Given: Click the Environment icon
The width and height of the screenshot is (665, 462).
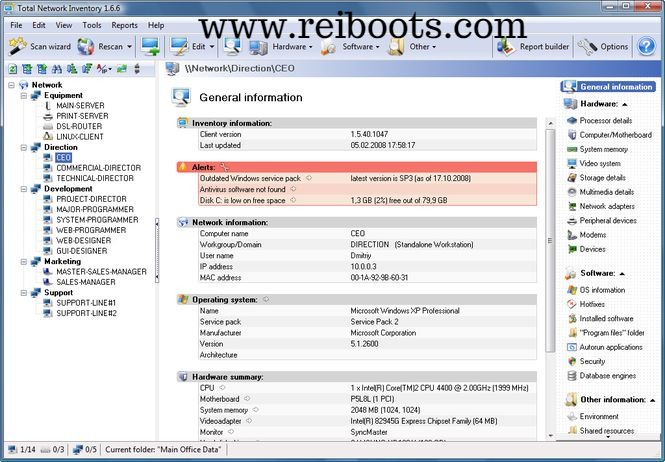Looking at the screenshot, I should 572,417.
